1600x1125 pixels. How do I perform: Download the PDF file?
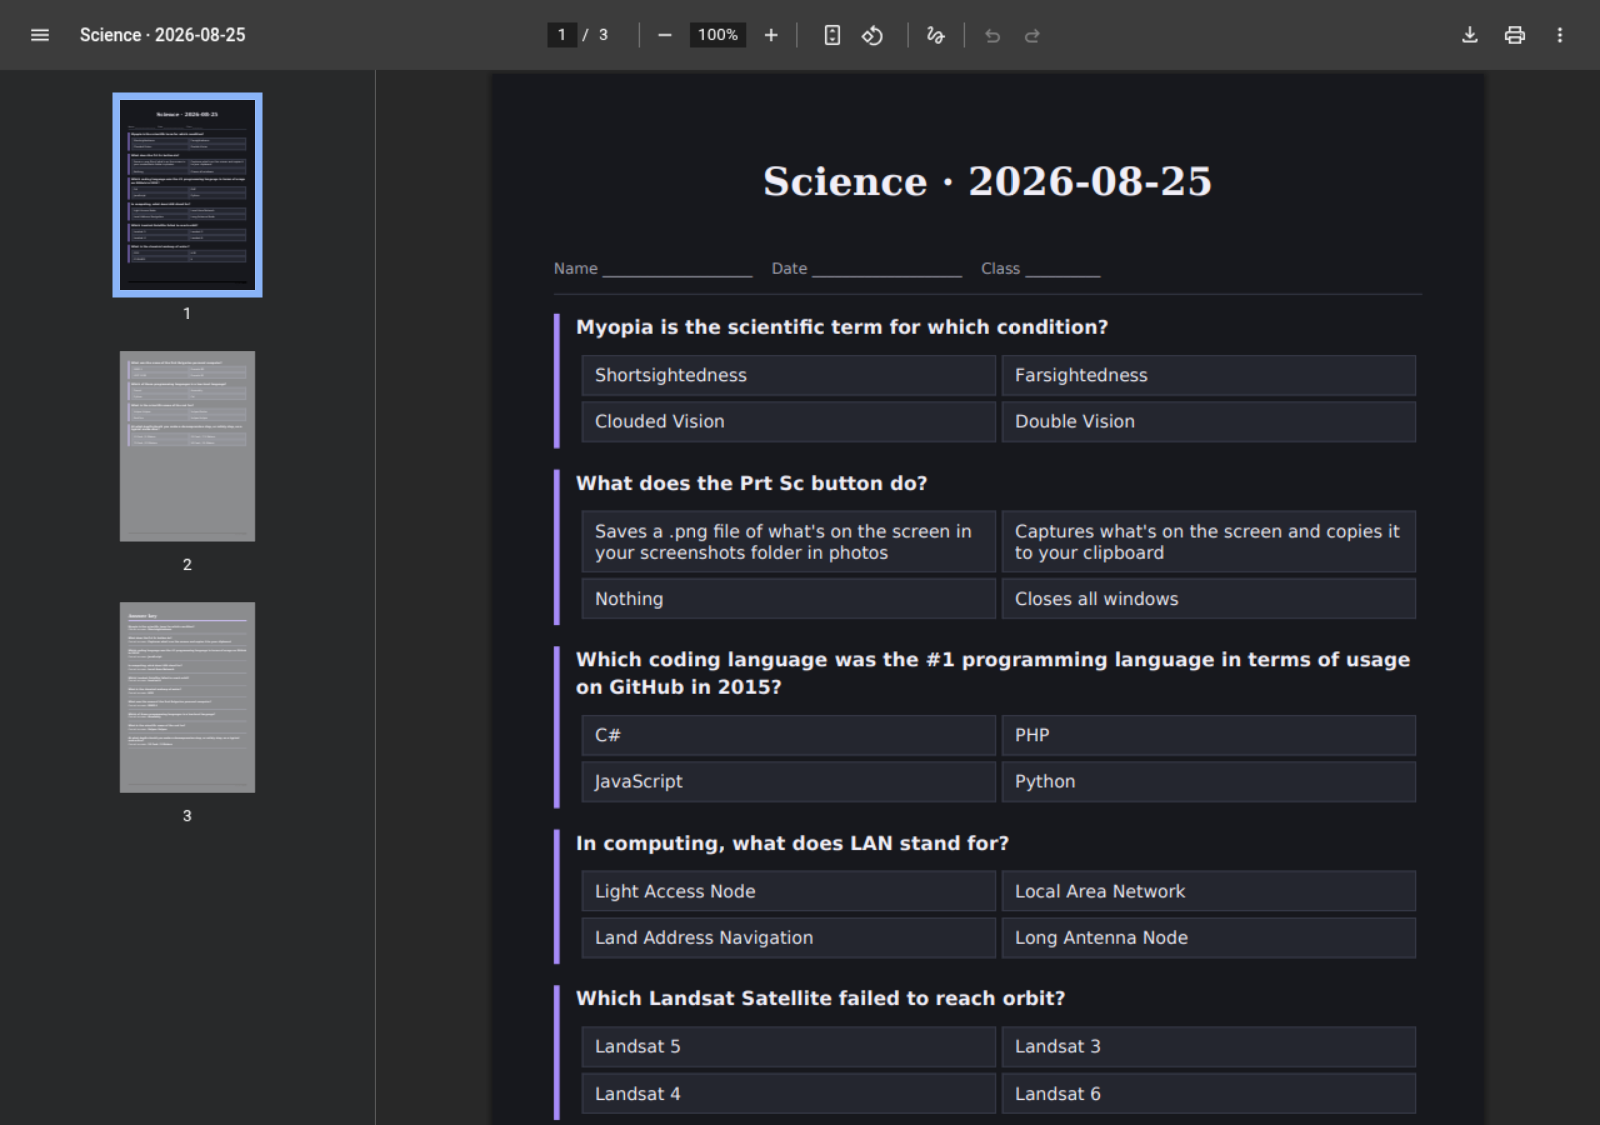(x=1470, y=35)
